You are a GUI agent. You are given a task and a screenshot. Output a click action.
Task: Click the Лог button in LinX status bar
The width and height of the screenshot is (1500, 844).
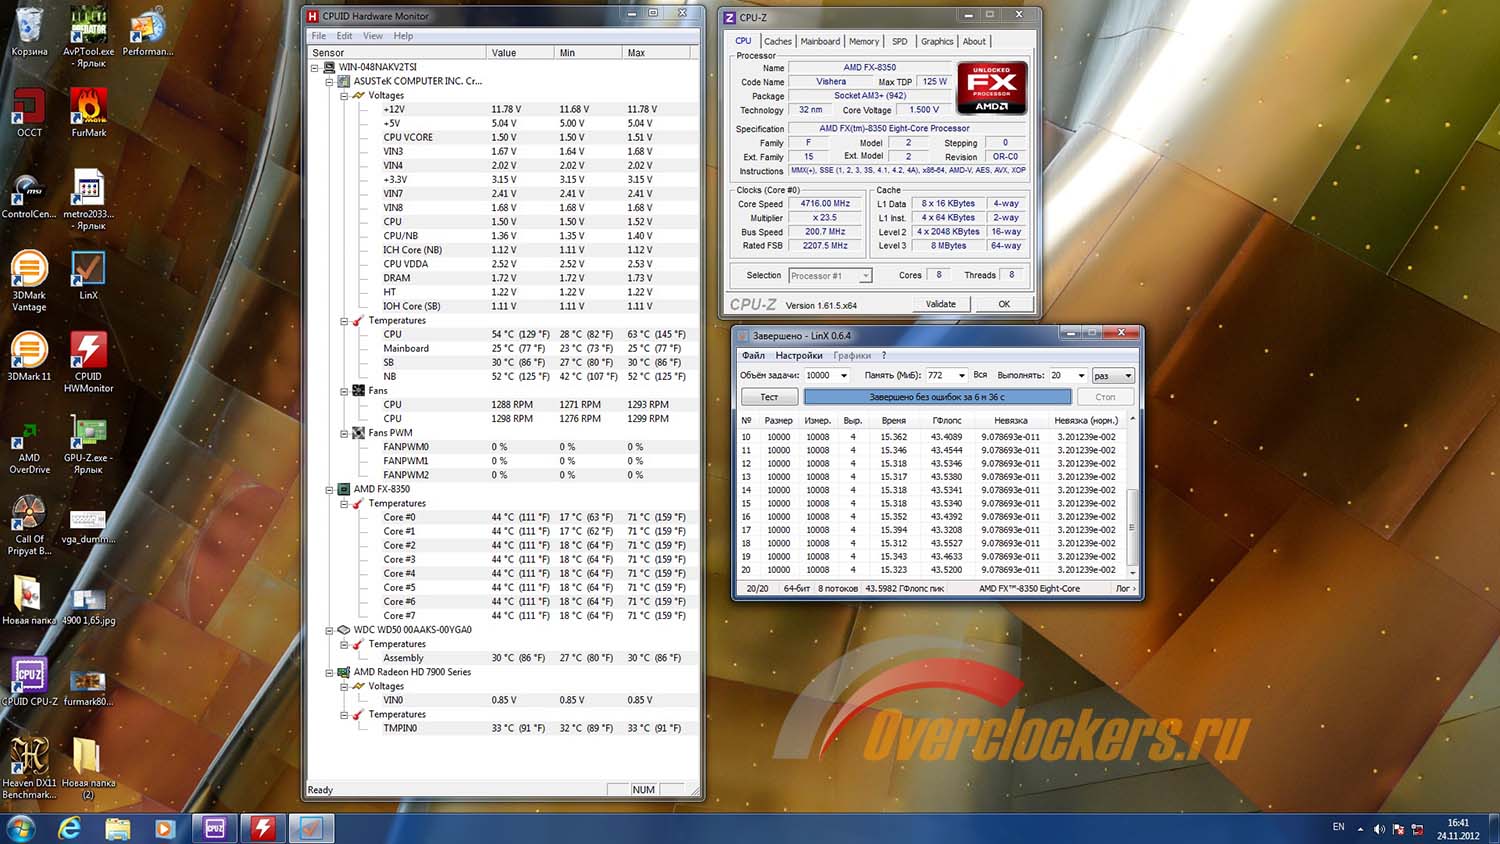[x=1123, y=588]
